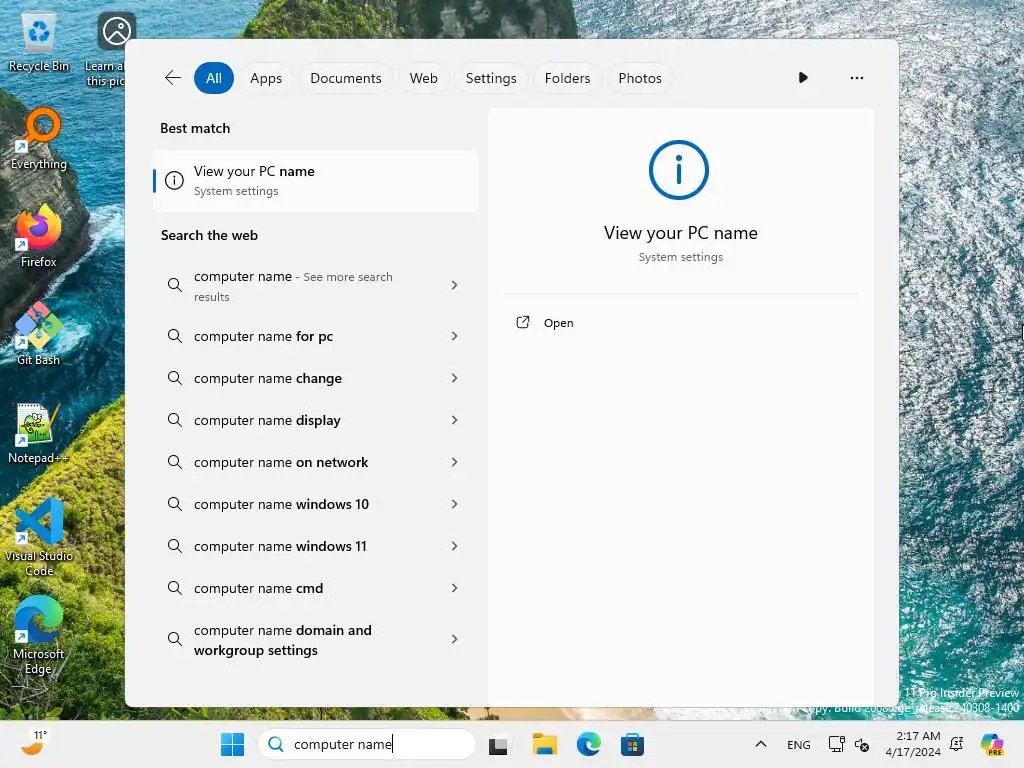Click the search icon next to 'computer name change'
The height and width of the screenshot is (768, 1024).
click(174, 377)
